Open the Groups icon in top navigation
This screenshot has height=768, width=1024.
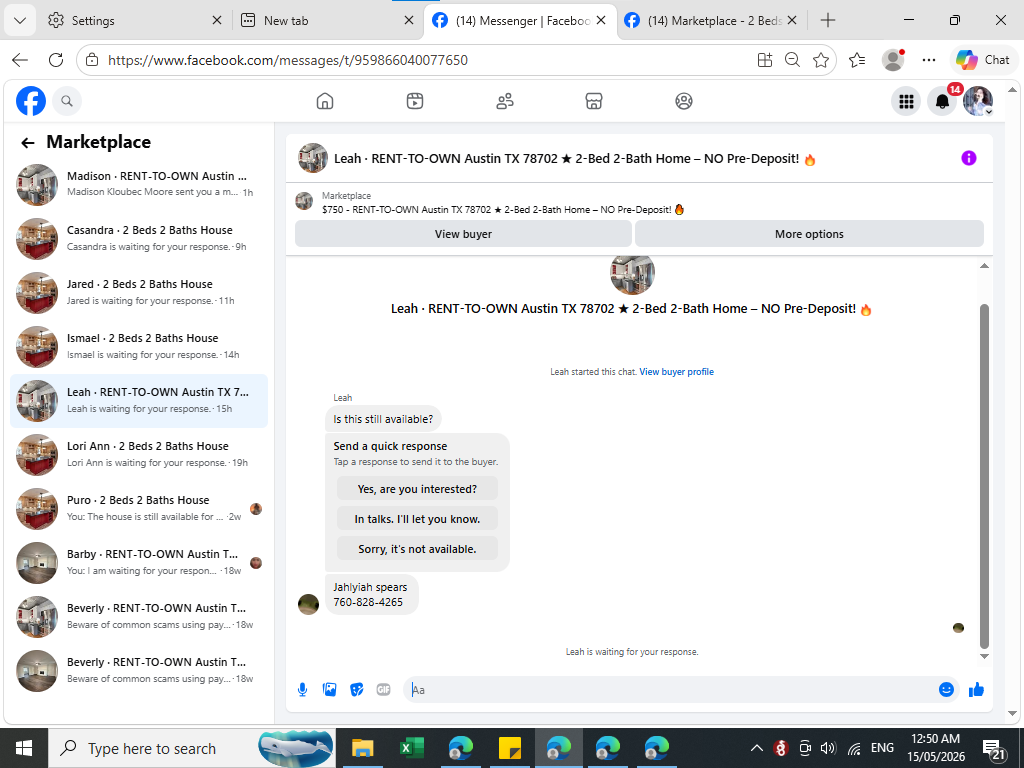684,101
